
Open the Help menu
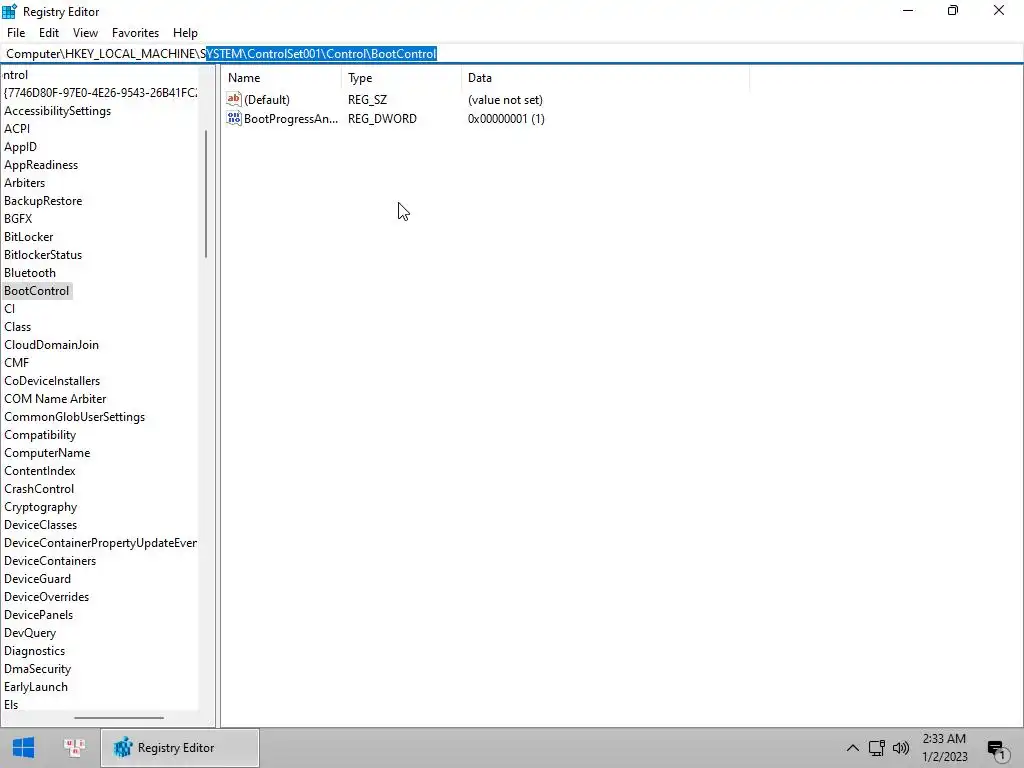pyautogui.click(x=185, y=33)
